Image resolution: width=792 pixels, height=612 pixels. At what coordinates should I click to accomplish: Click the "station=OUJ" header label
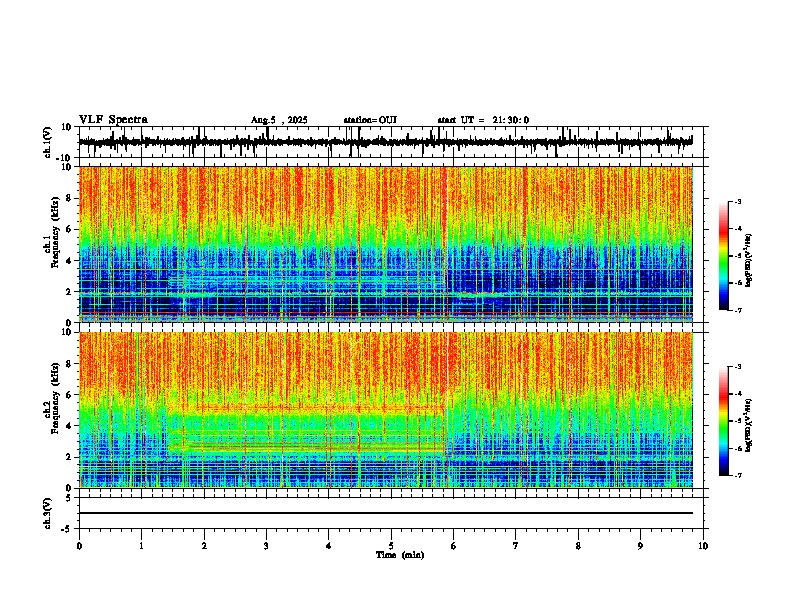coord(370,120)
